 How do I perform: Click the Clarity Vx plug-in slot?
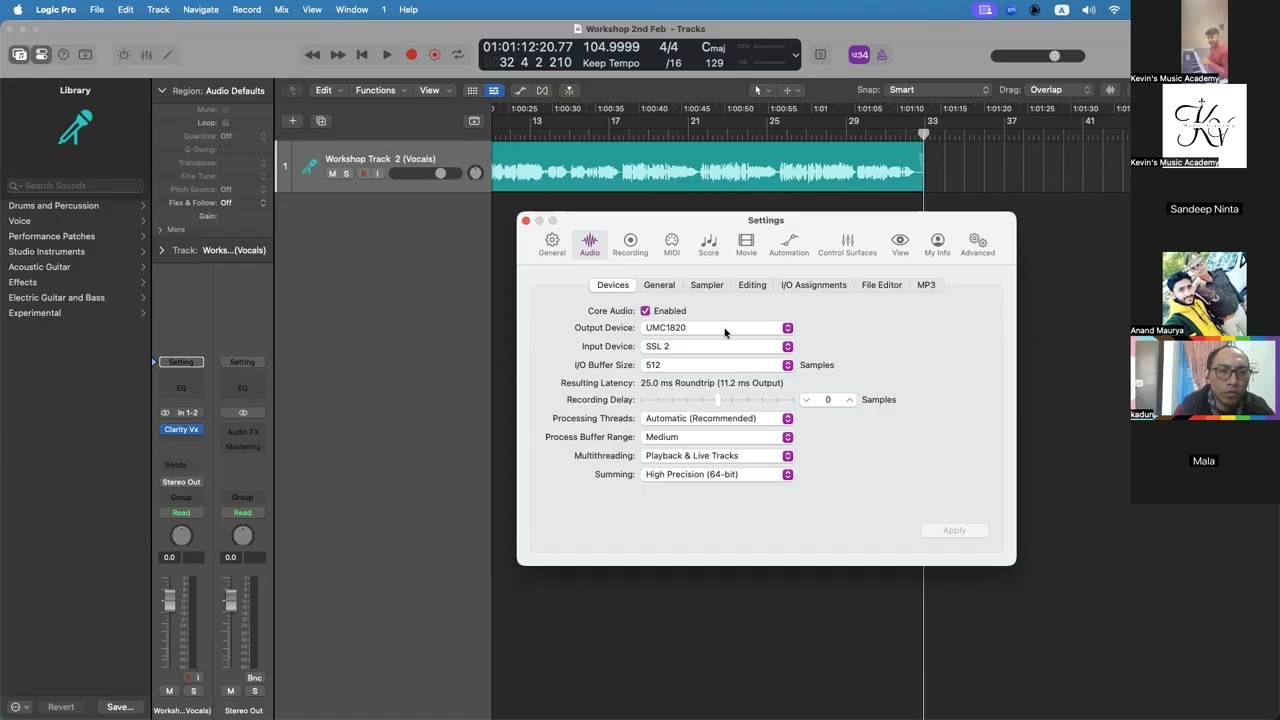click(x=181, y=430)
